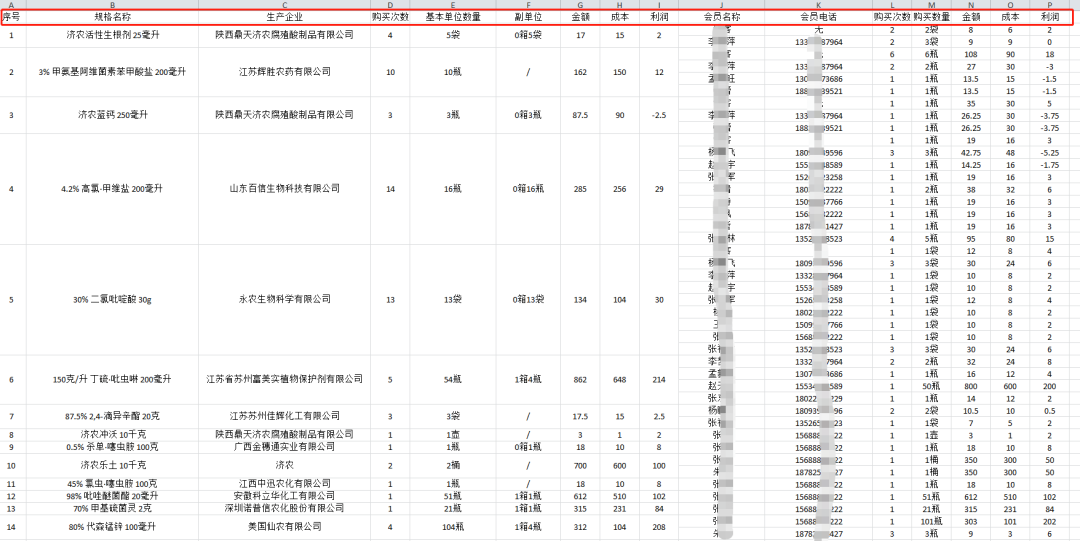Click the 山东百信生物科技有限公司 cell

coord(284,188)
